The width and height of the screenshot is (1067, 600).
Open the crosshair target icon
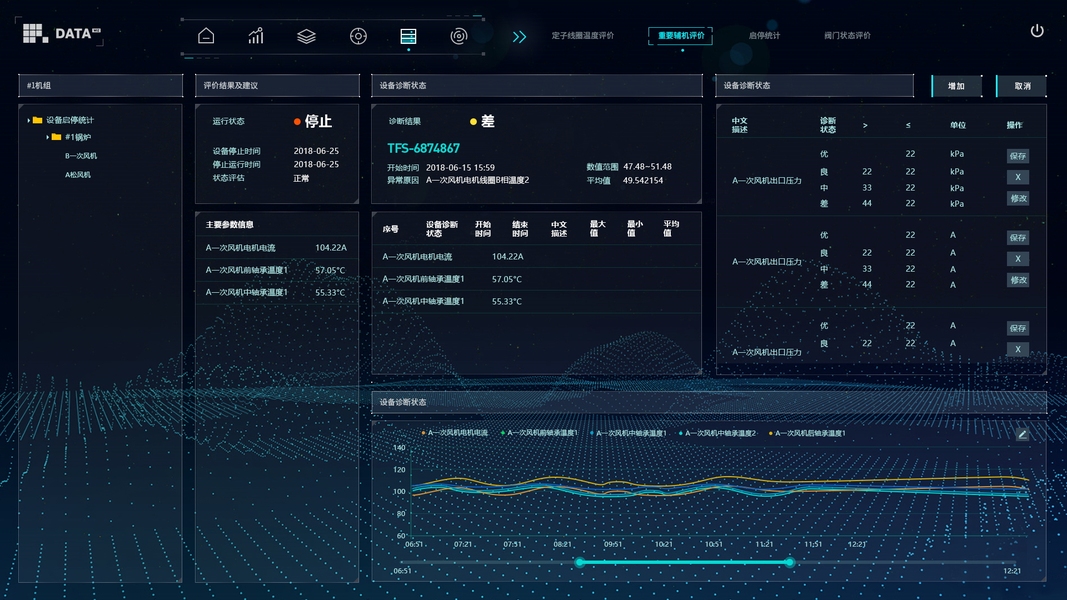(x=358, y=36)
